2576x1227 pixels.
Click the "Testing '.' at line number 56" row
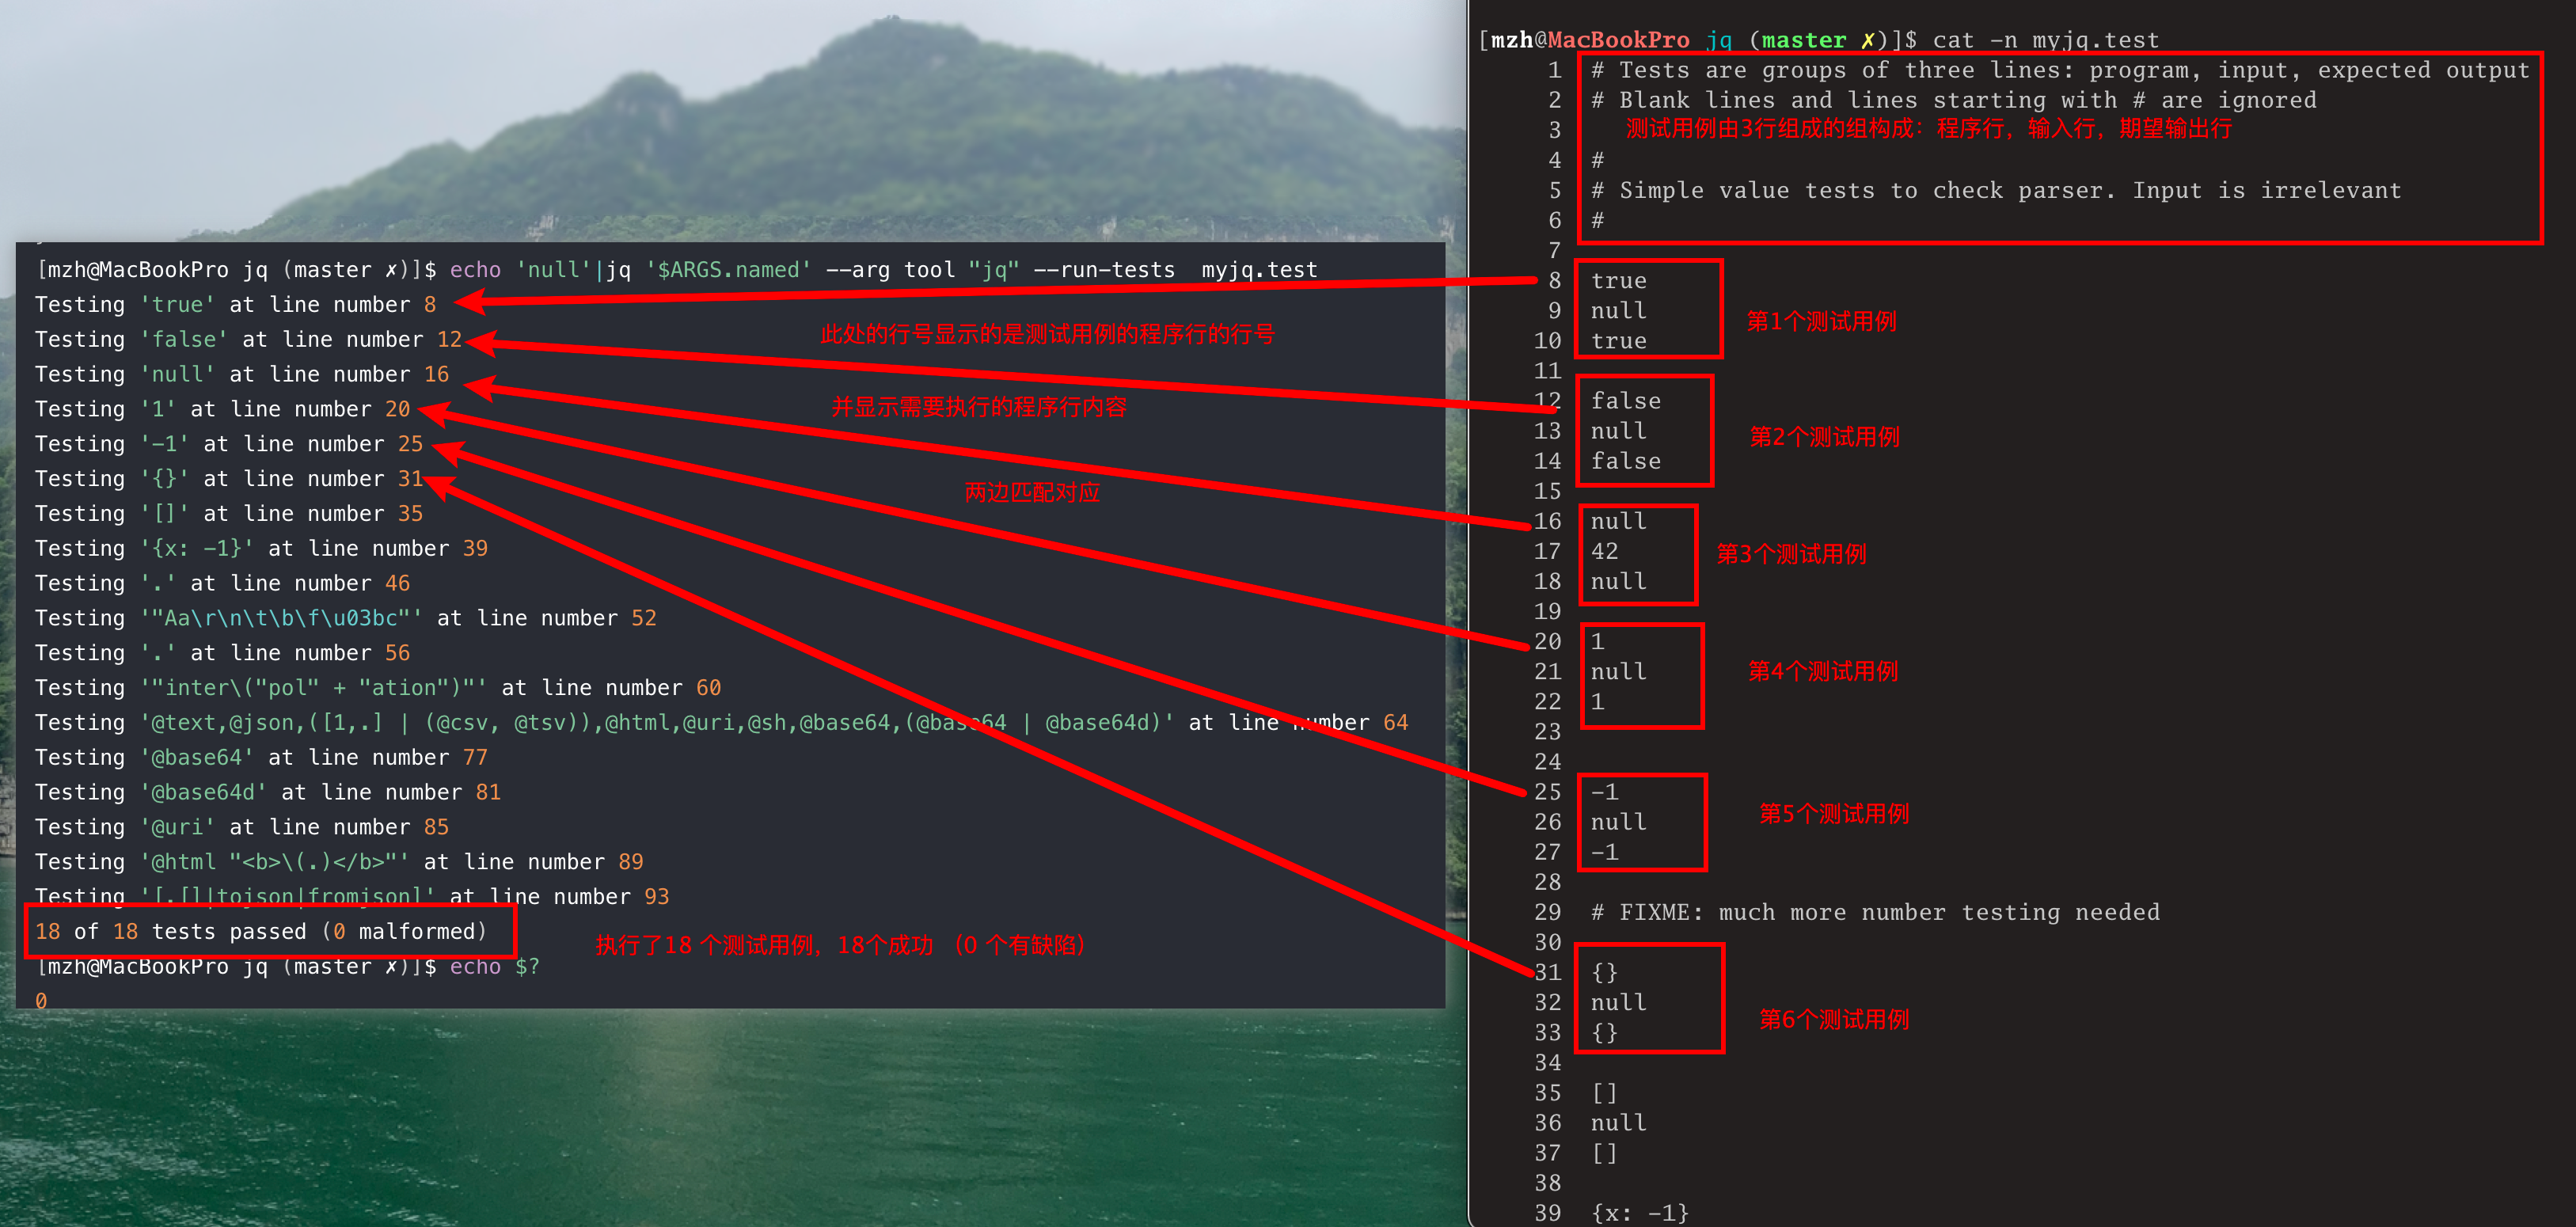[222, 653]
